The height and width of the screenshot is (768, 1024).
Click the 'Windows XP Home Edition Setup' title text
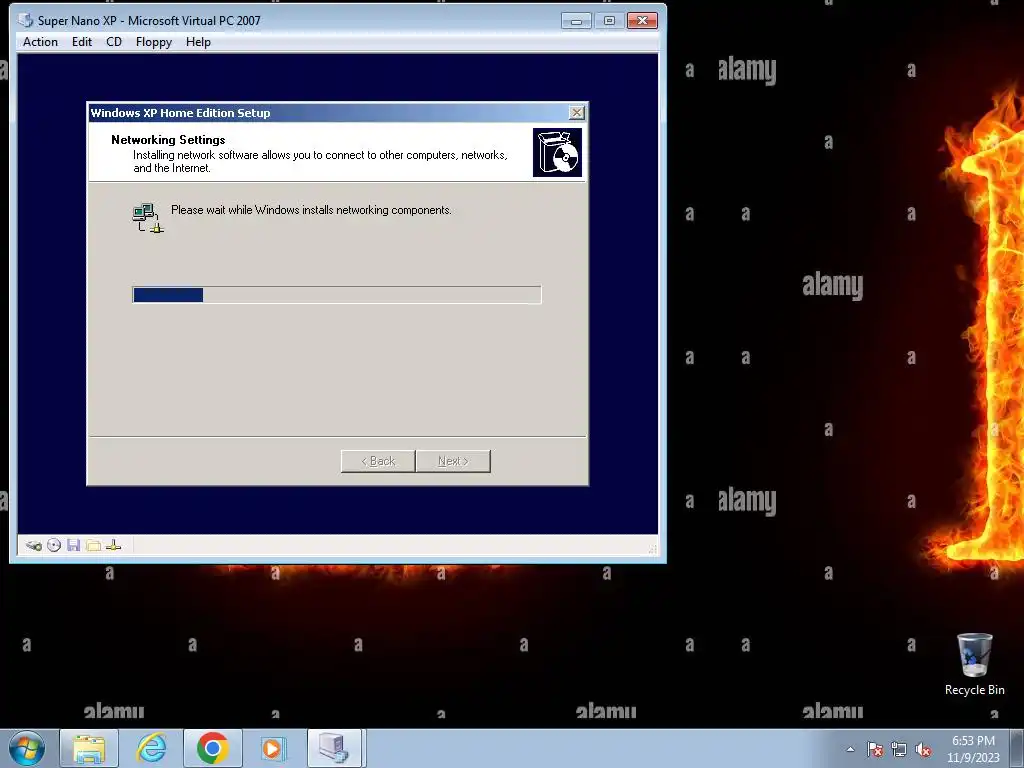[180, 113]
